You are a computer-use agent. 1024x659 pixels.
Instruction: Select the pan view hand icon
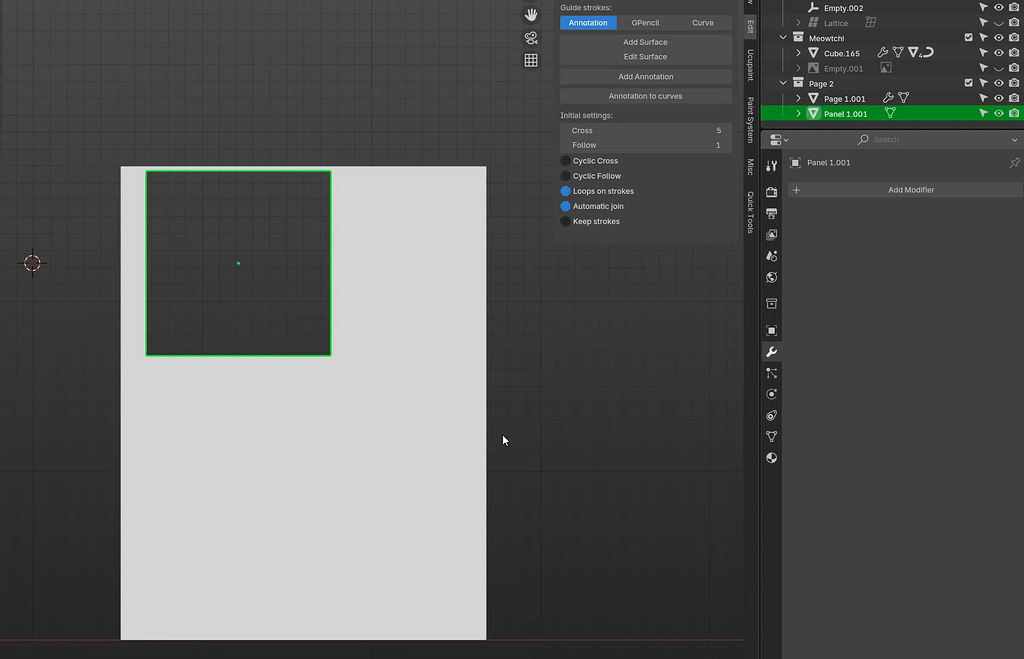point(531,14)
